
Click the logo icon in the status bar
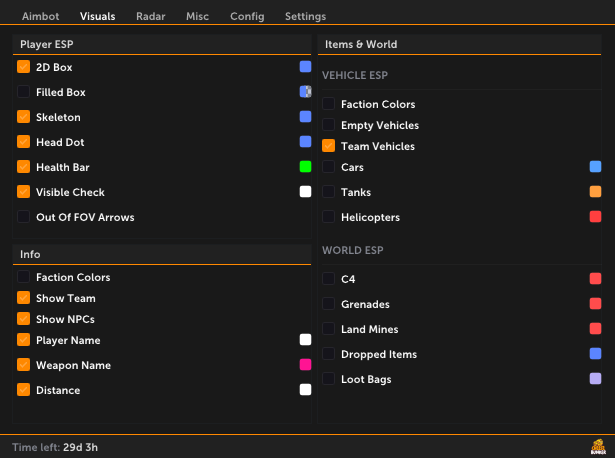tap(598, 447)
